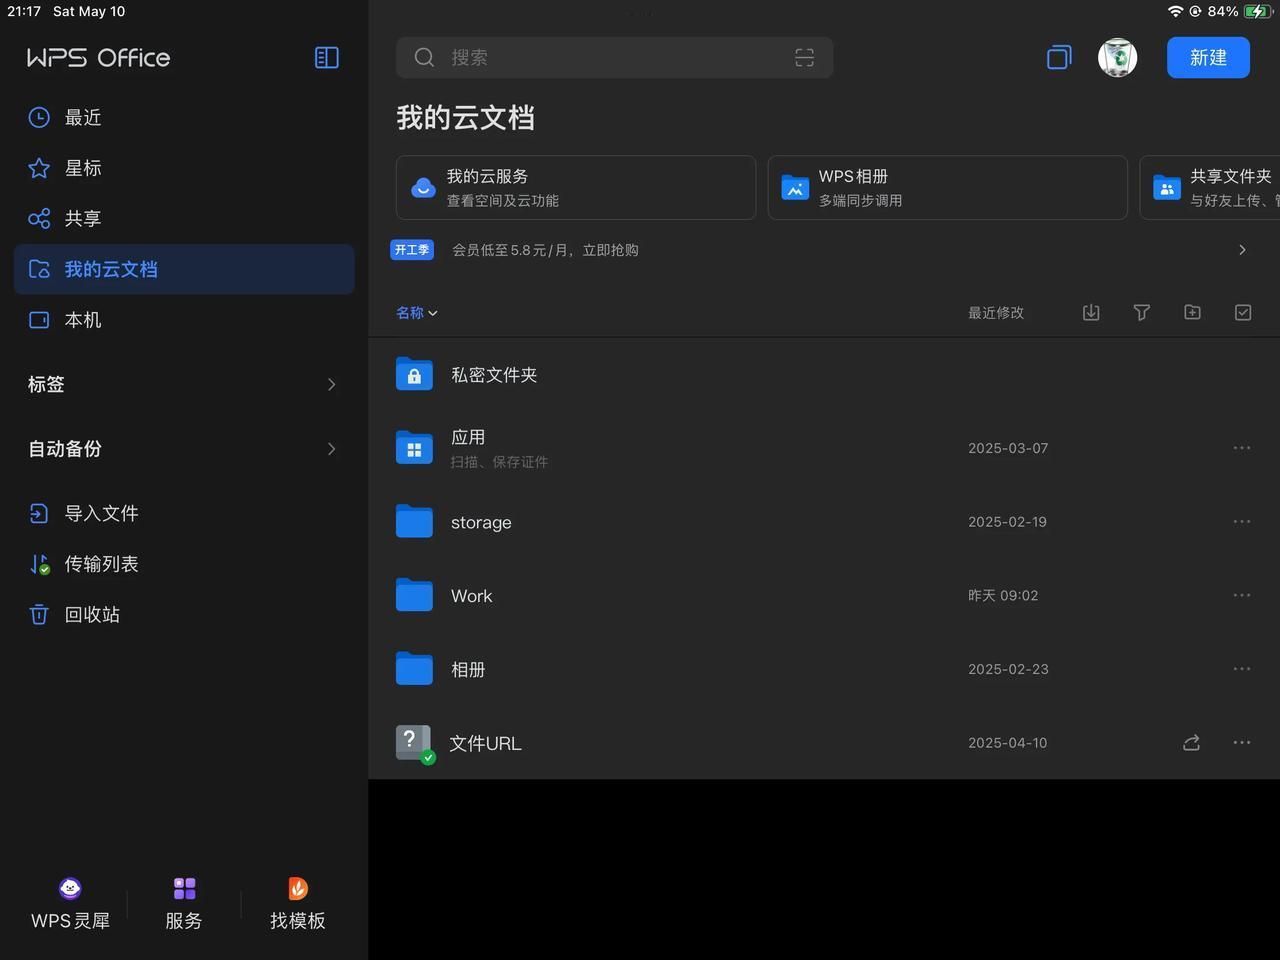
Task: Open the filter funnel icon
Action: [x=1141, y=313]
